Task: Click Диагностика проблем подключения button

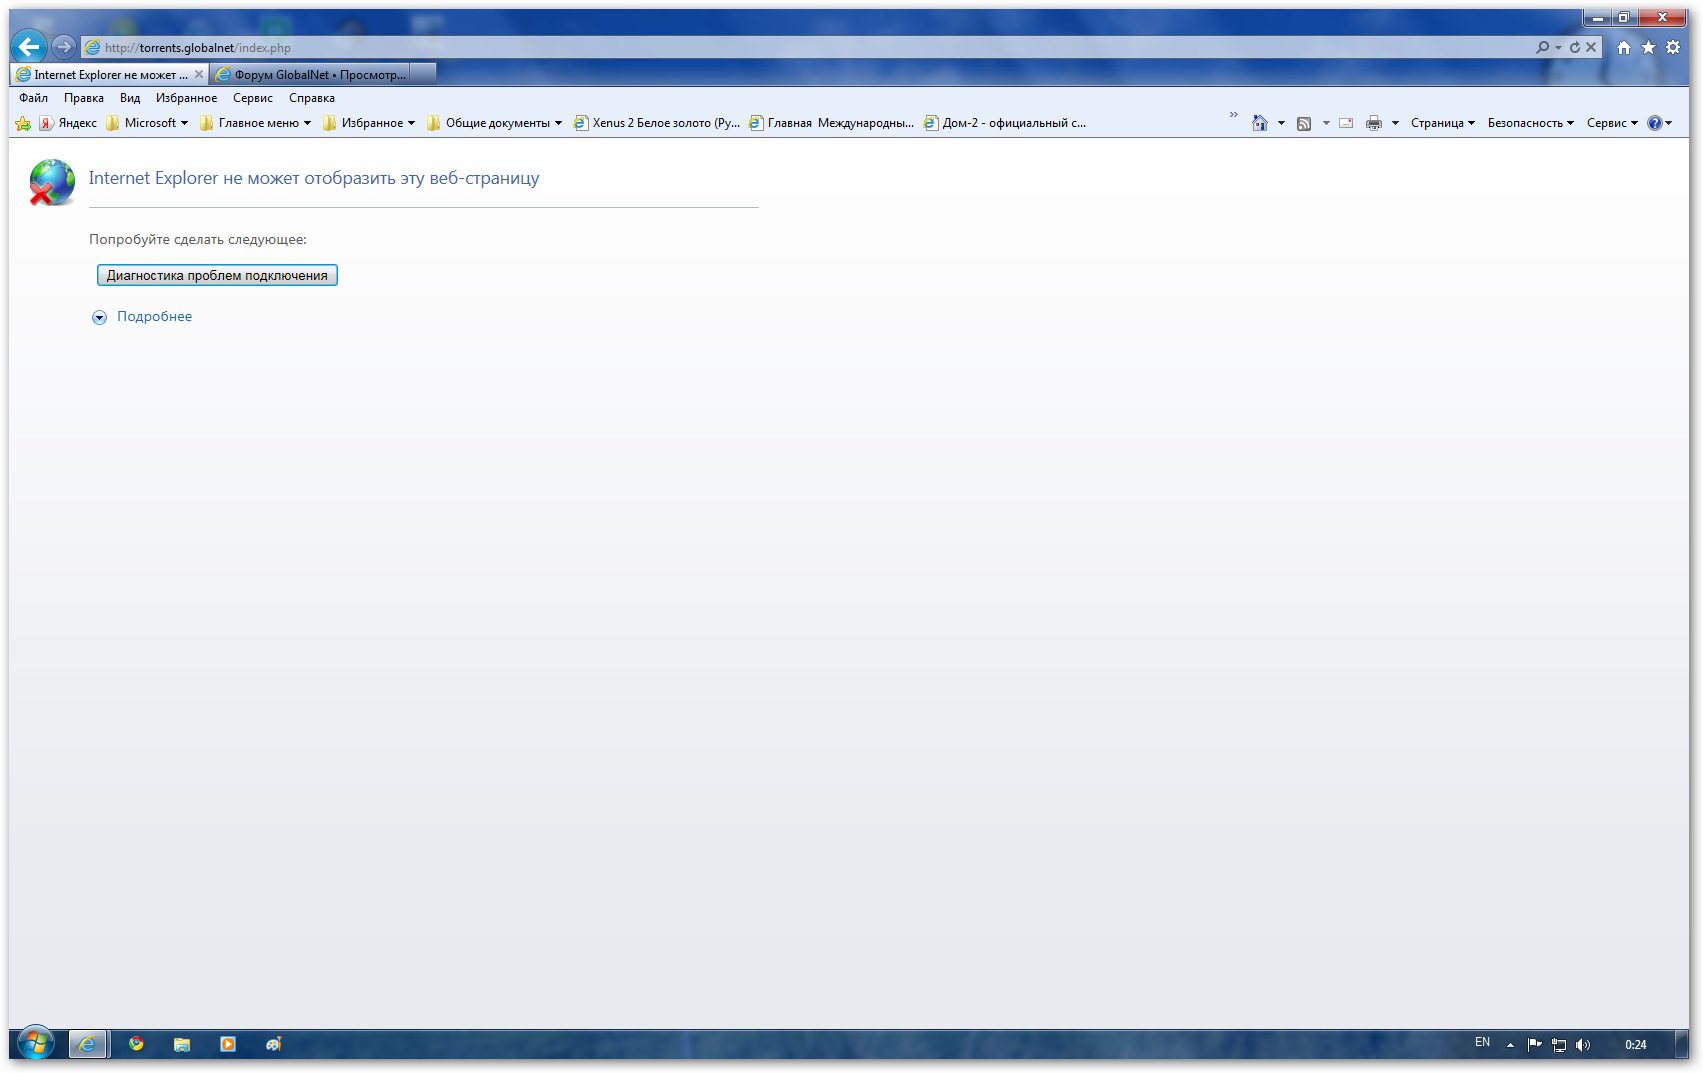Action: point(217,275)
